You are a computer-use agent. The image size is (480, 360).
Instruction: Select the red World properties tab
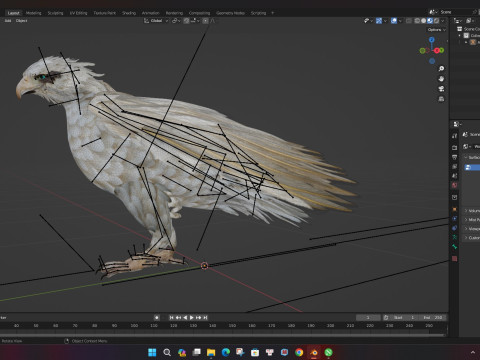coord(454,185)
